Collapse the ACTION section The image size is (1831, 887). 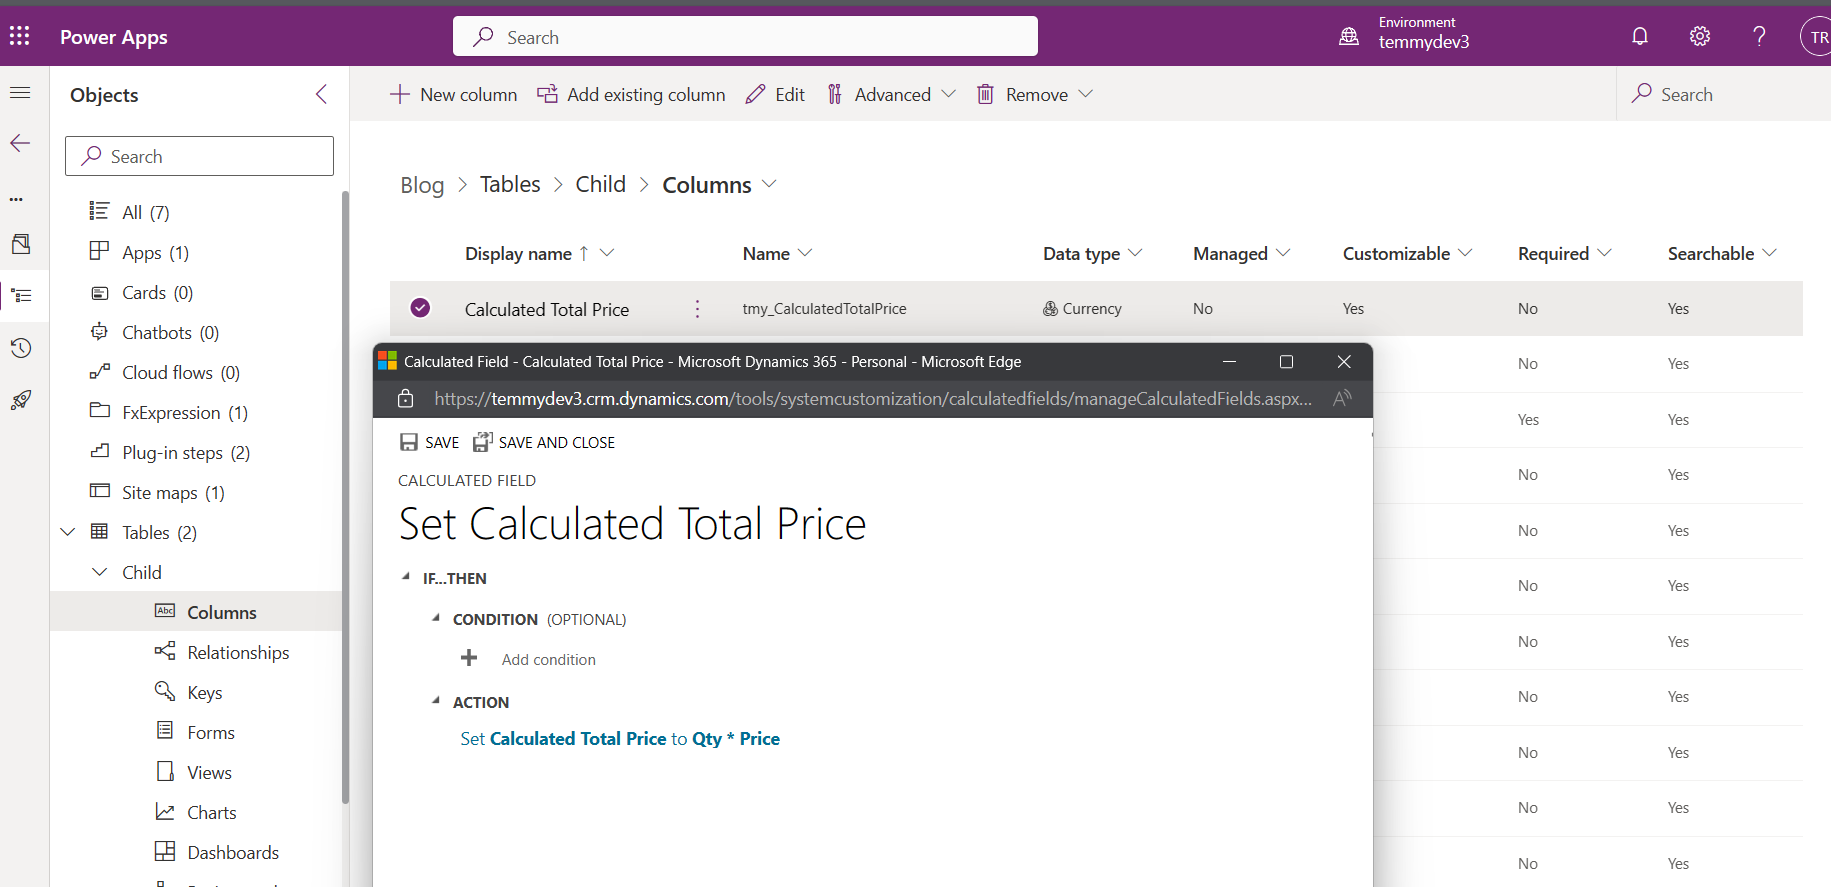pyautogui.click(x=436, y=701)
